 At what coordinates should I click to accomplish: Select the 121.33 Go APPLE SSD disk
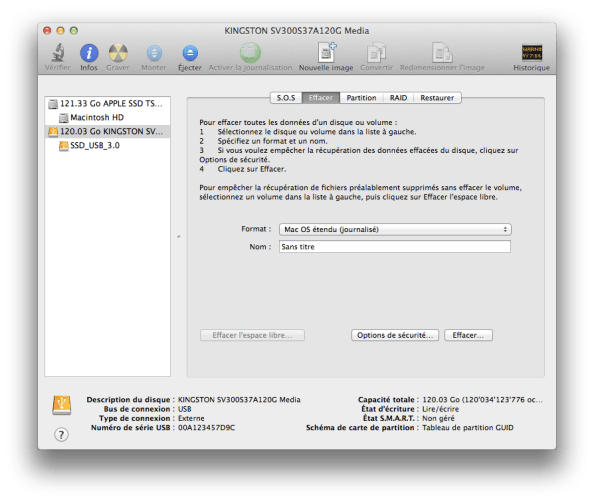108,103
